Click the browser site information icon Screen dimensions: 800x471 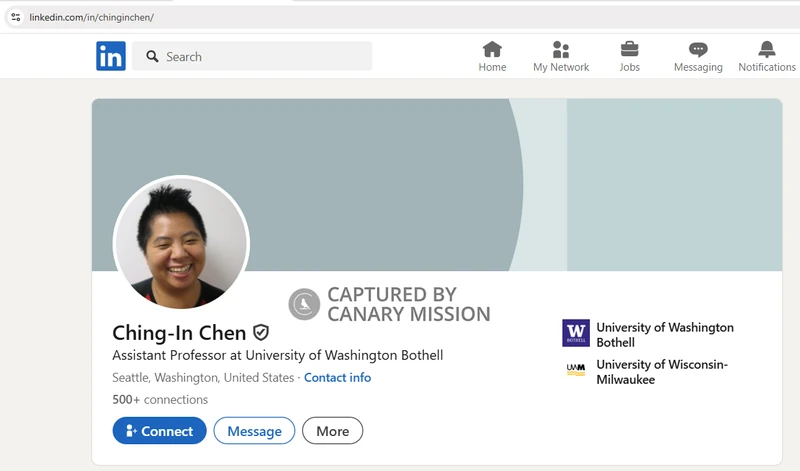(x=16, y=17)
